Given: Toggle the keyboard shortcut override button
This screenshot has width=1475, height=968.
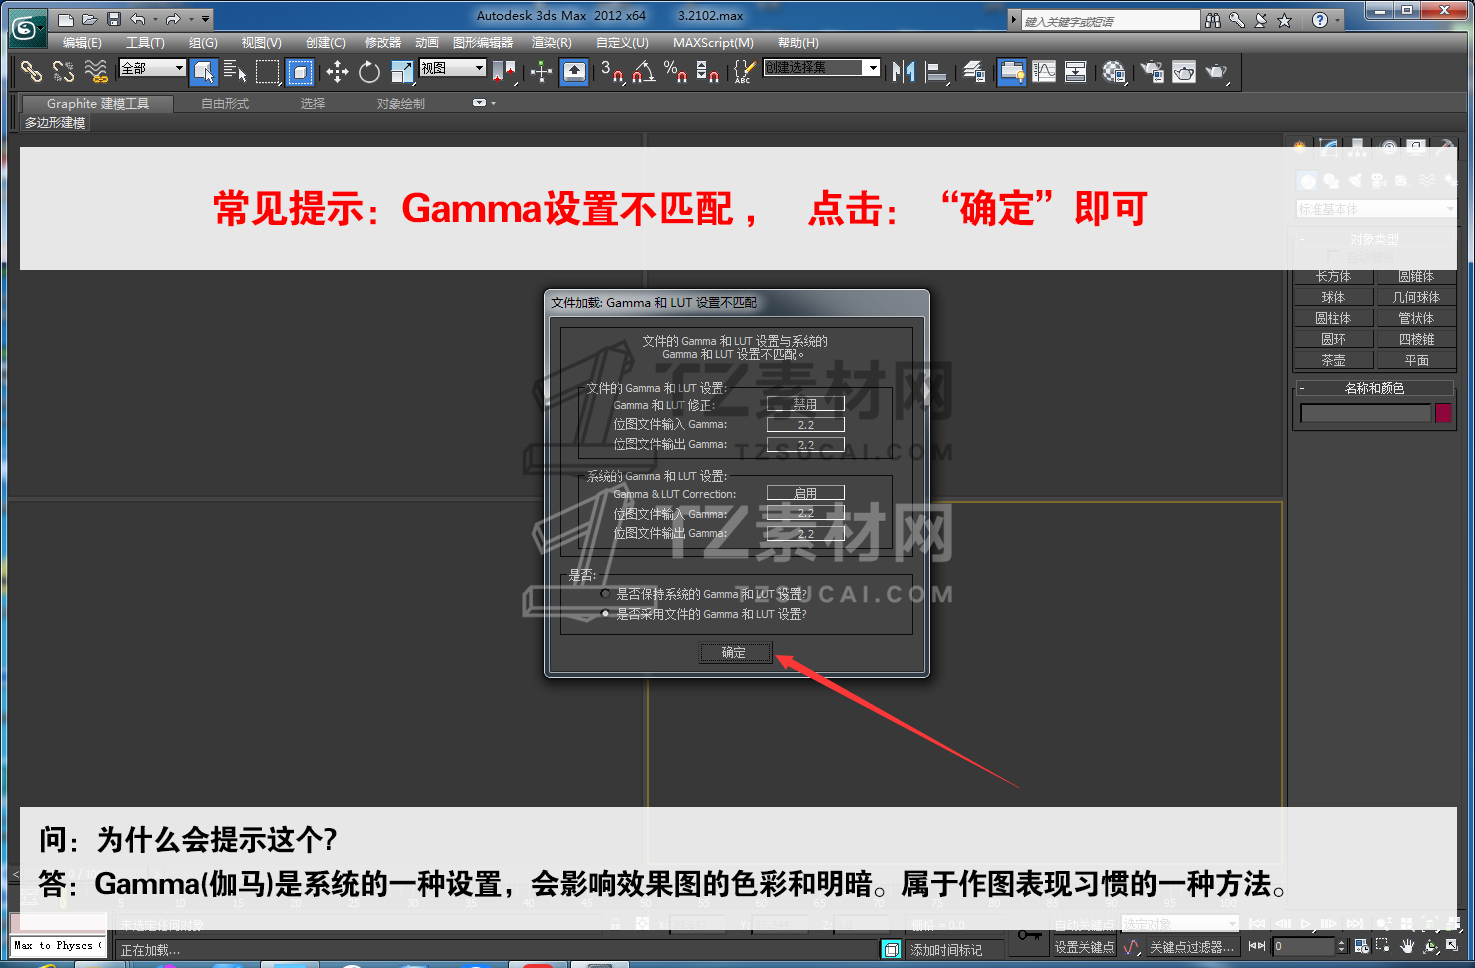Looking at the screenshot, I should 574,71.
